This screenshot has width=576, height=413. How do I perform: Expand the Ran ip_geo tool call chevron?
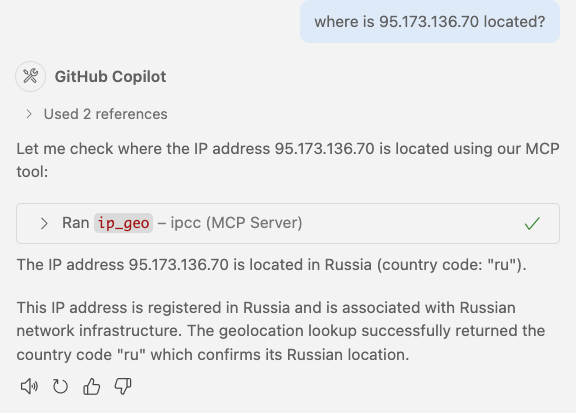pos(44,223)
